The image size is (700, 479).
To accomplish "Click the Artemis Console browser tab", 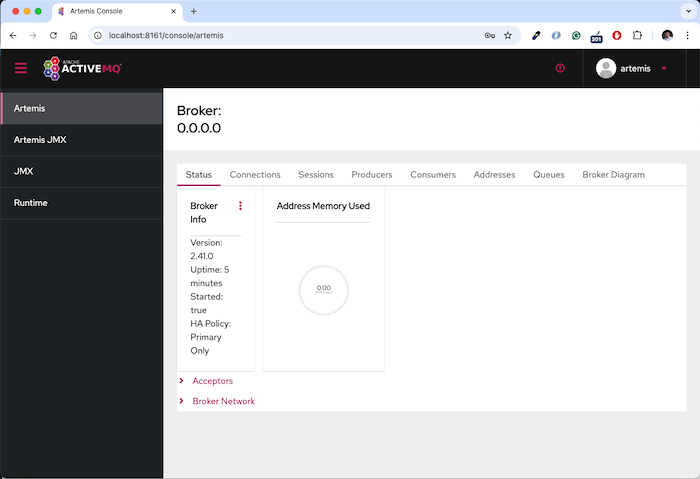I will pyautogui.click(x=117, y=11).
